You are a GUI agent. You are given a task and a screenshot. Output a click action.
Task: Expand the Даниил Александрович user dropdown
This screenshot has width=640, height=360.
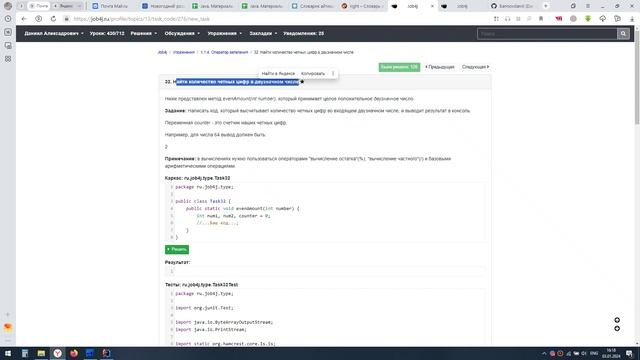[53, 33]
